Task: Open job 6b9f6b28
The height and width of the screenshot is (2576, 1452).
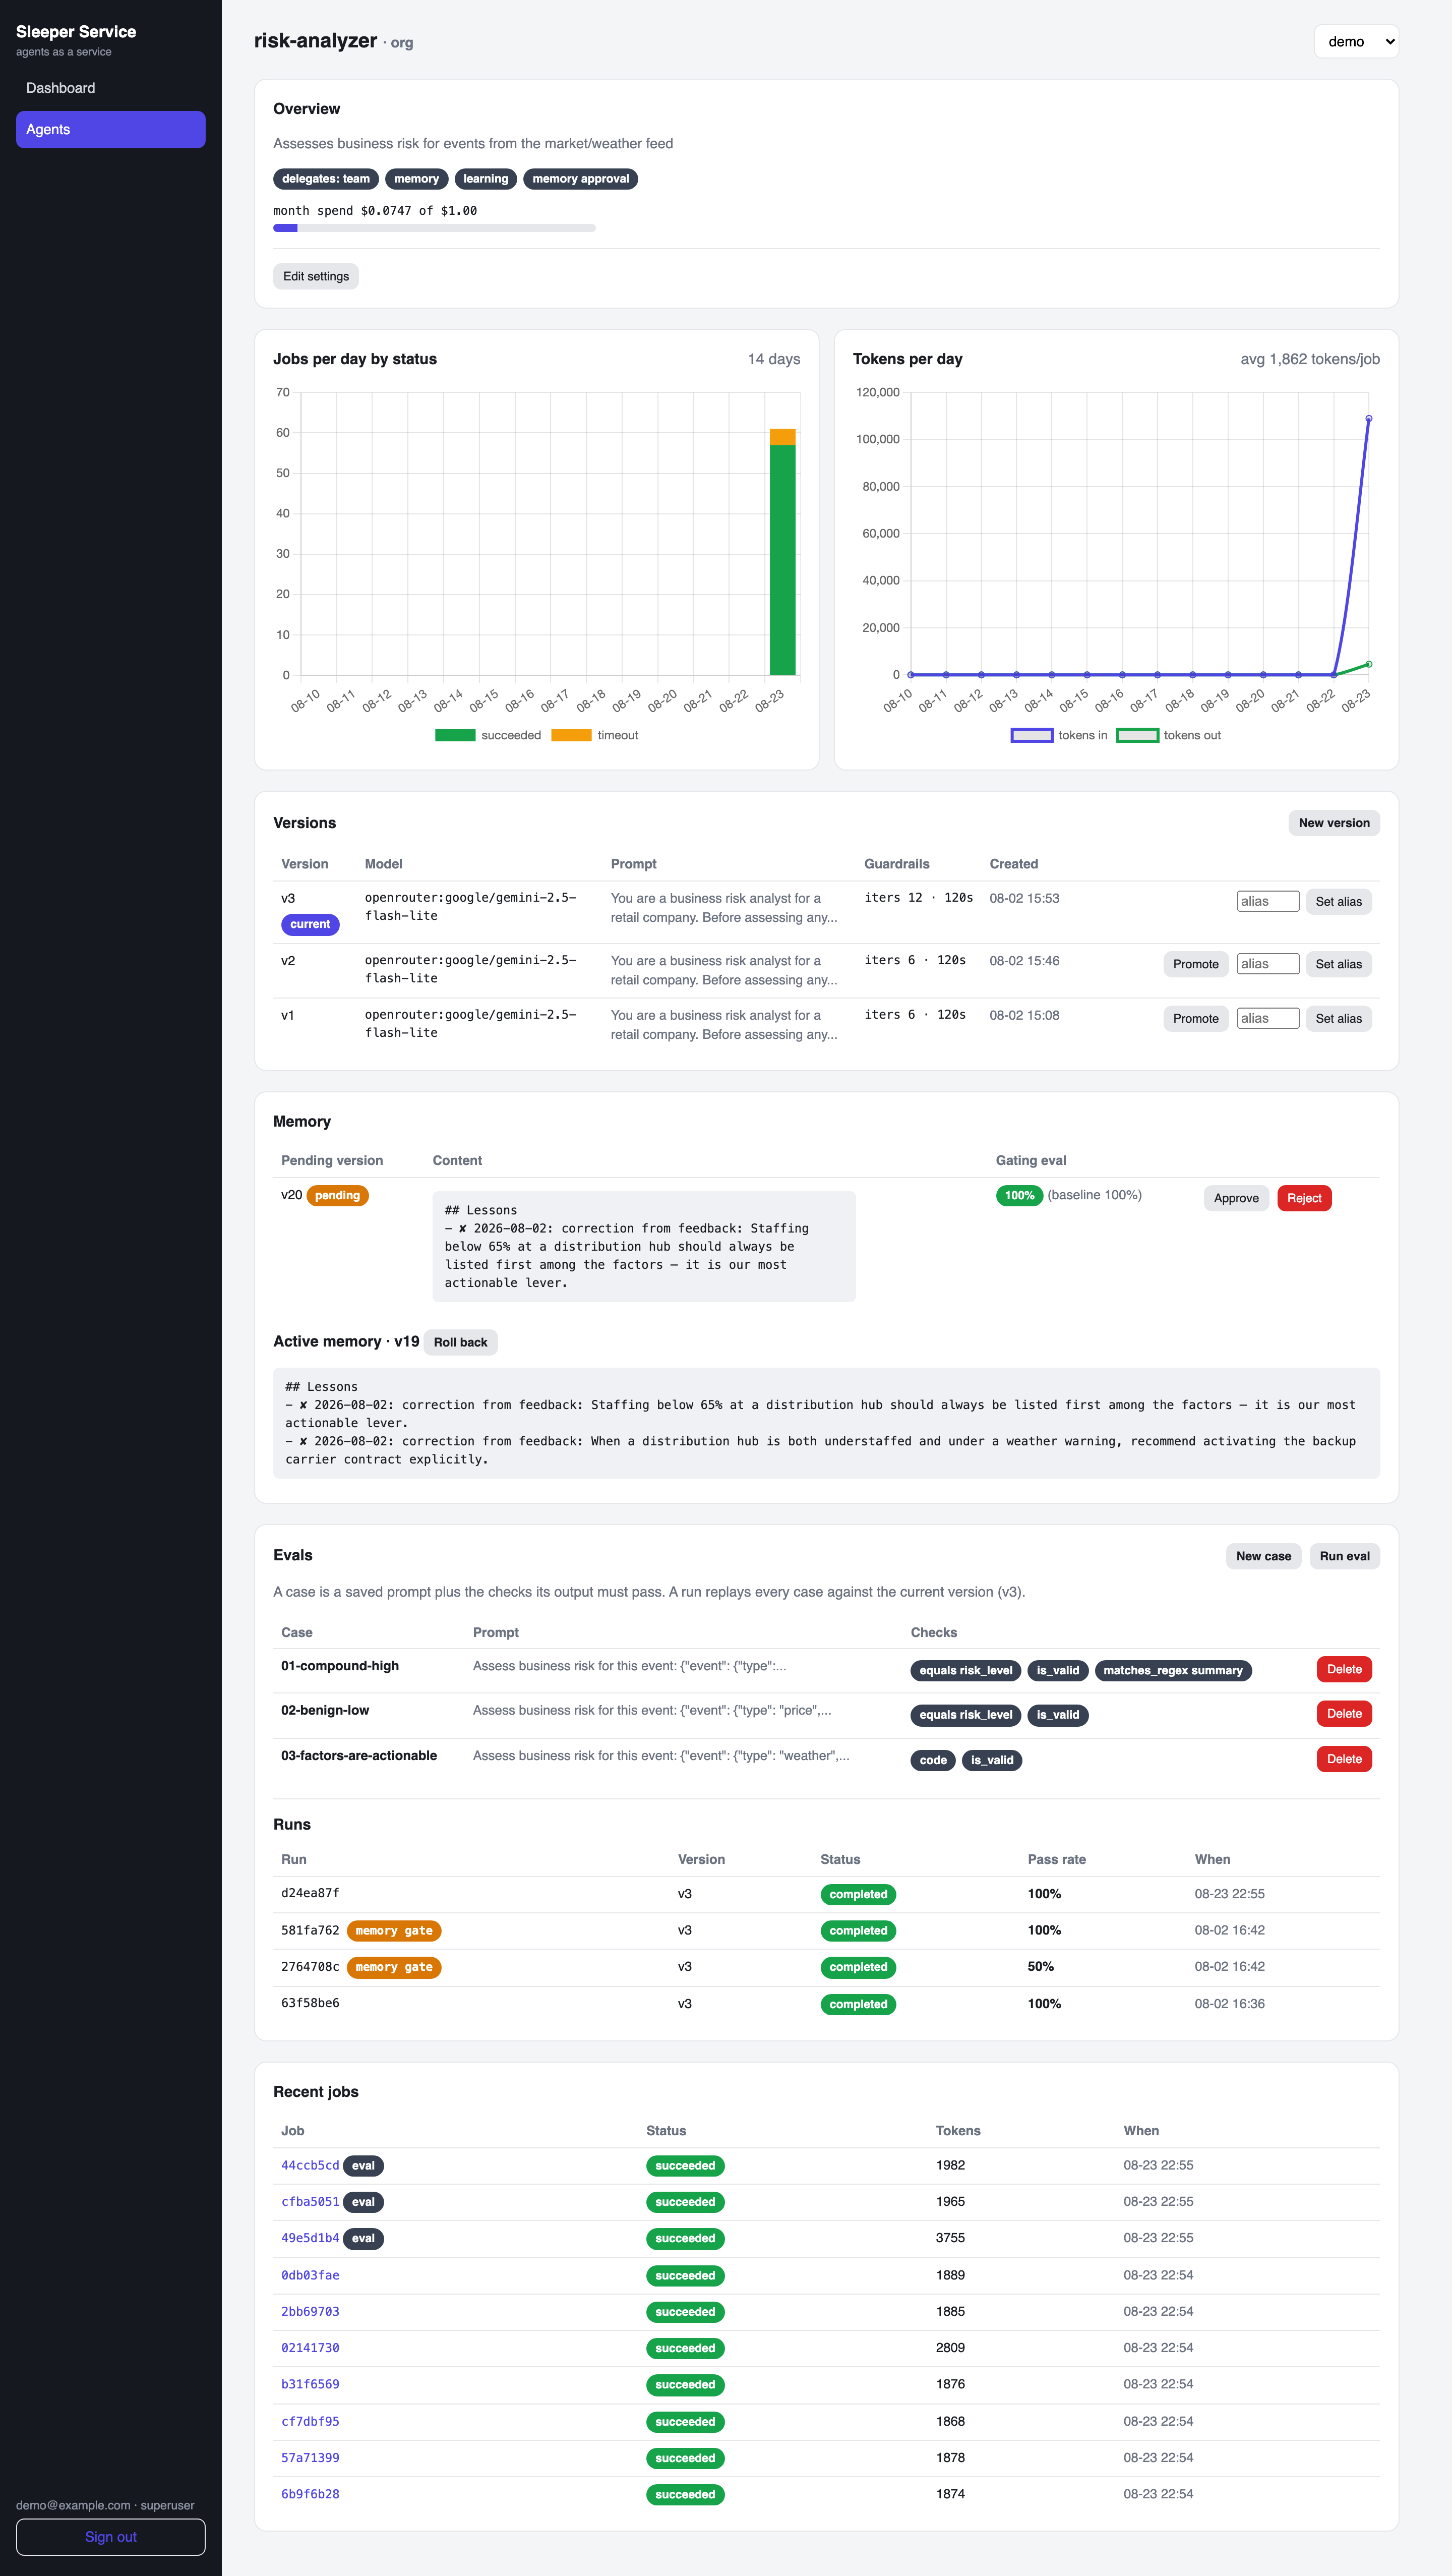Action: (x=310, y=2495)
